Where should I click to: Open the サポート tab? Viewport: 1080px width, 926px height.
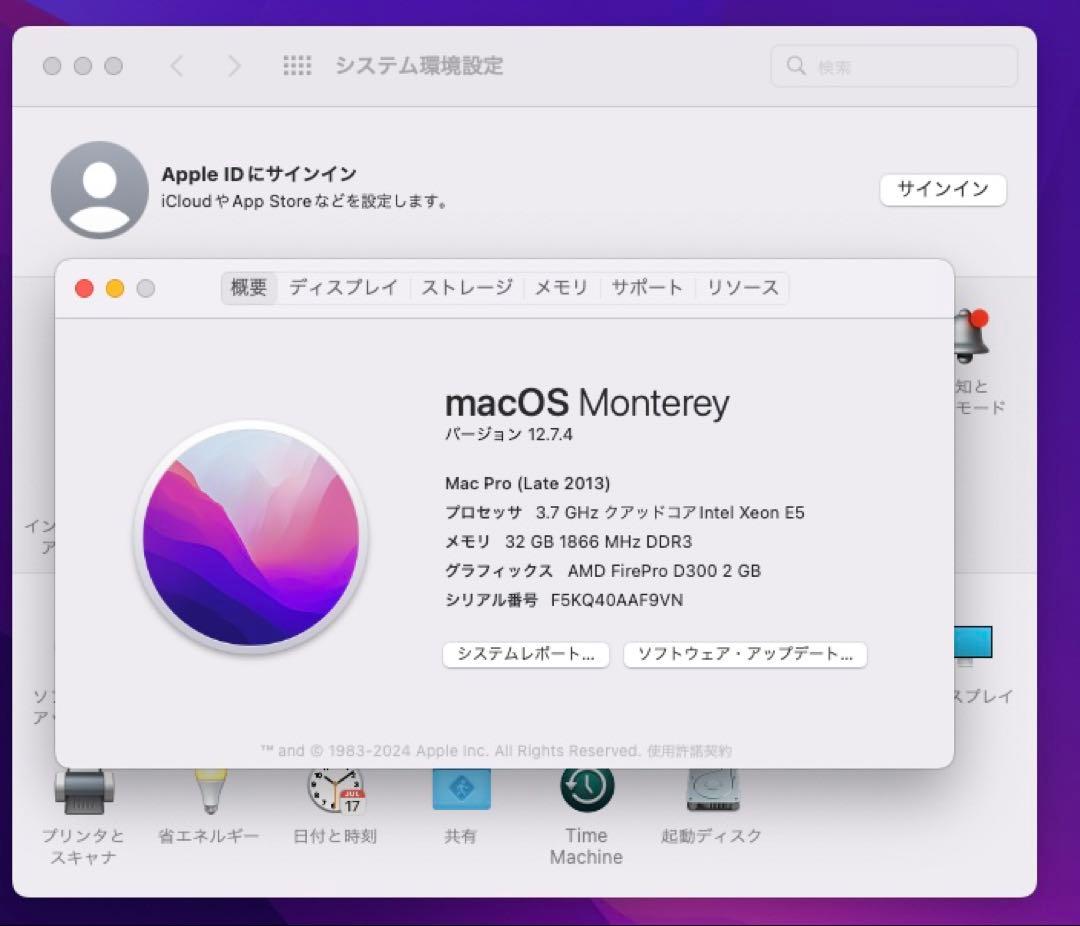[x=646, y=287]
